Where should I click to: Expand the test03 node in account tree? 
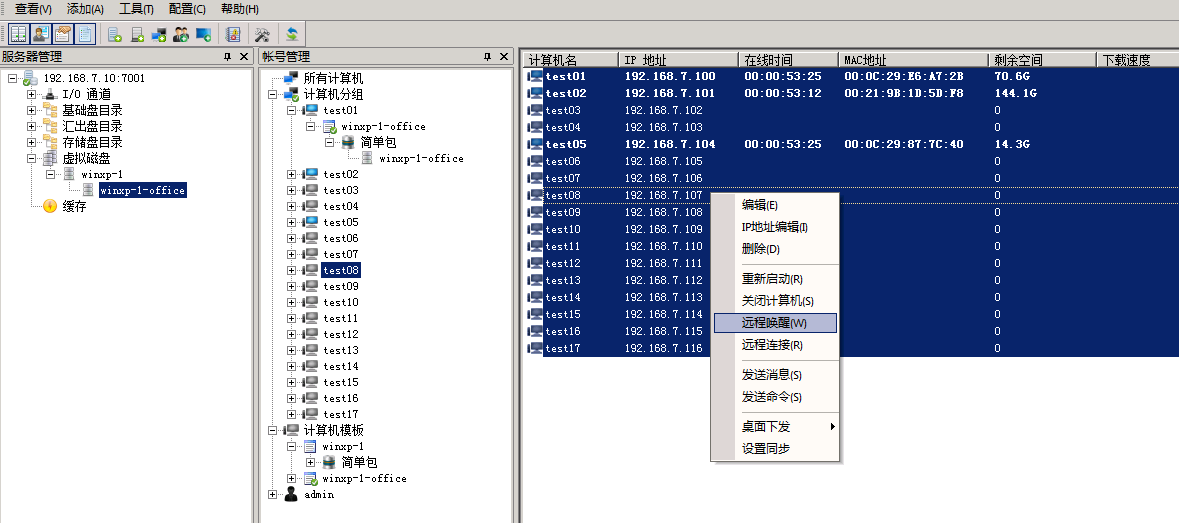pyautogui.click(x=292, y=190)
